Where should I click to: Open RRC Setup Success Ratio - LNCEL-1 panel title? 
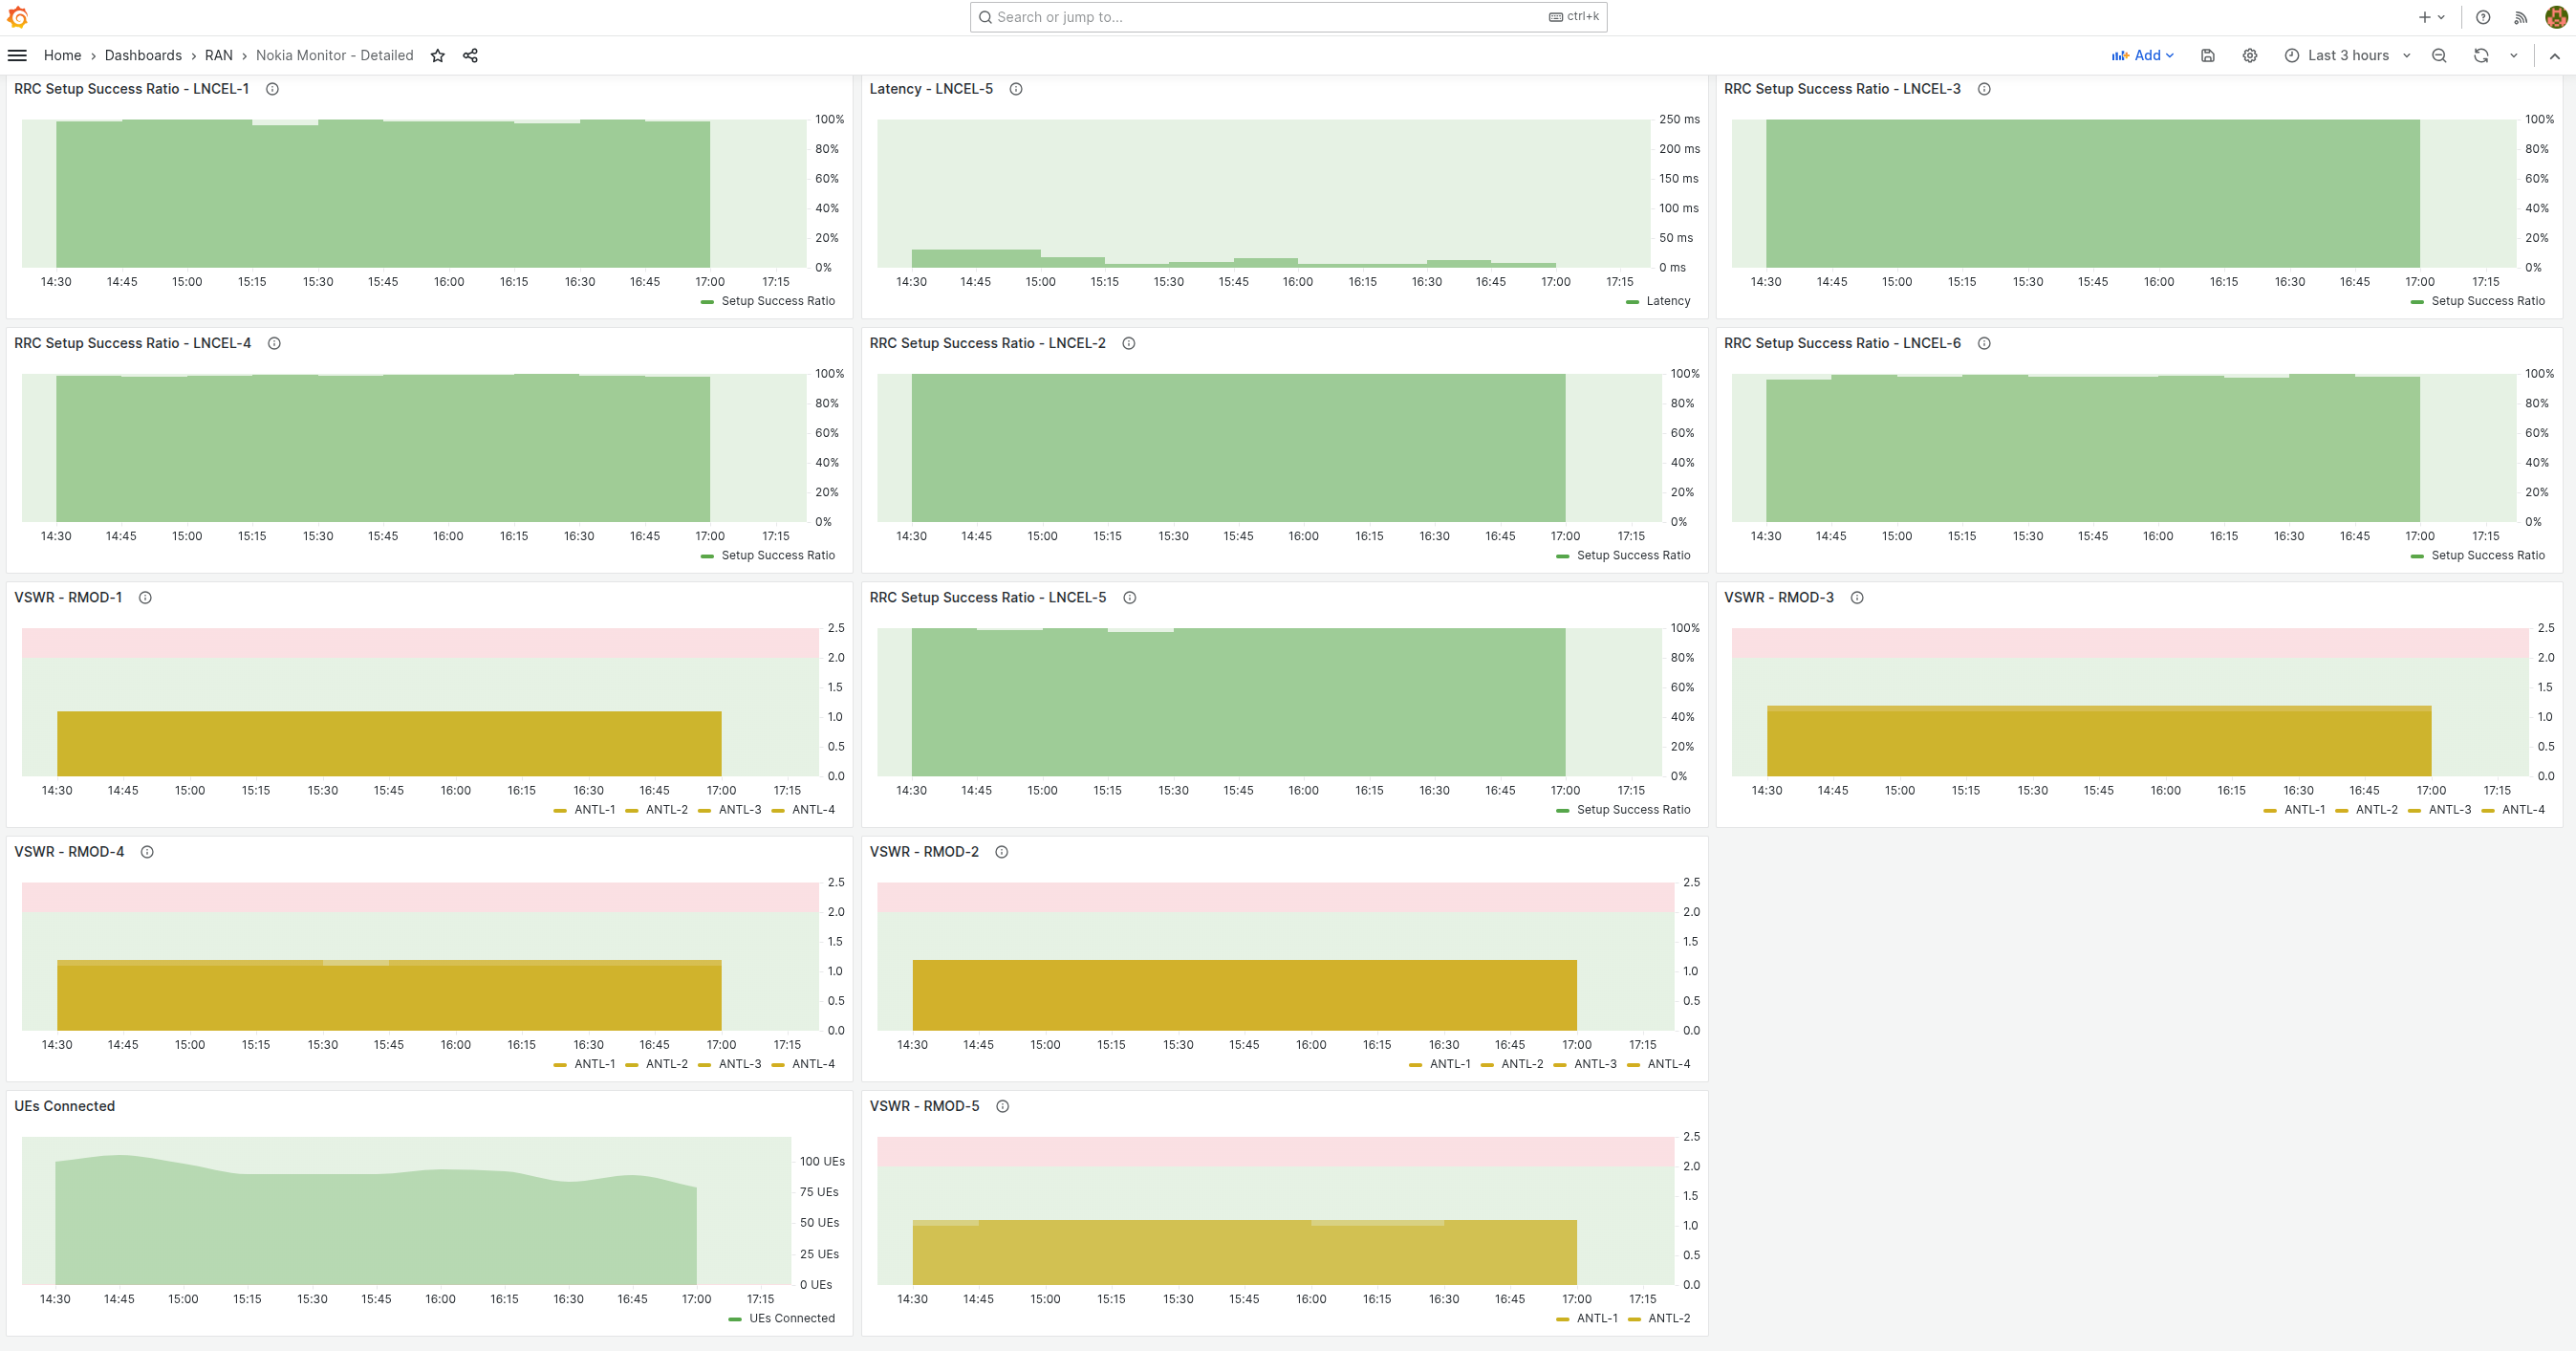(131, 89)
